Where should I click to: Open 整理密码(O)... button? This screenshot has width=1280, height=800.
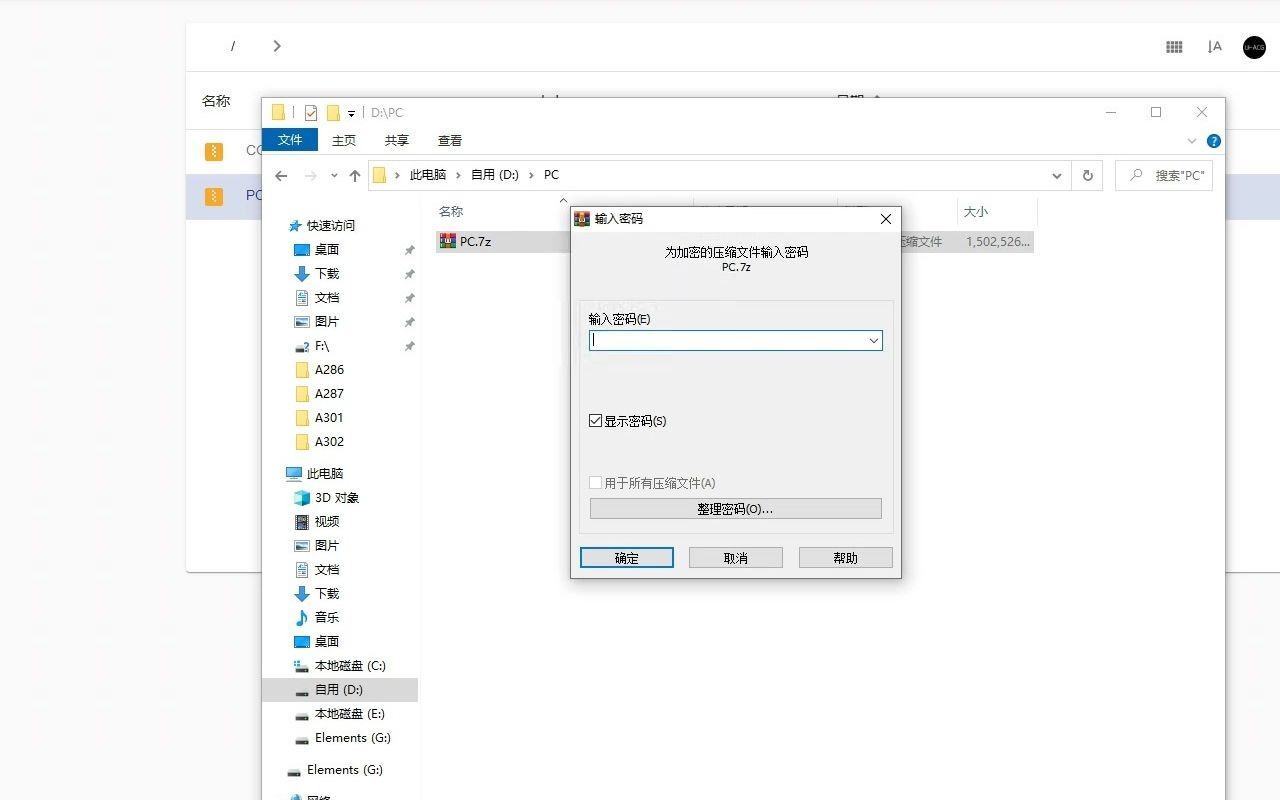click(736, 509)
